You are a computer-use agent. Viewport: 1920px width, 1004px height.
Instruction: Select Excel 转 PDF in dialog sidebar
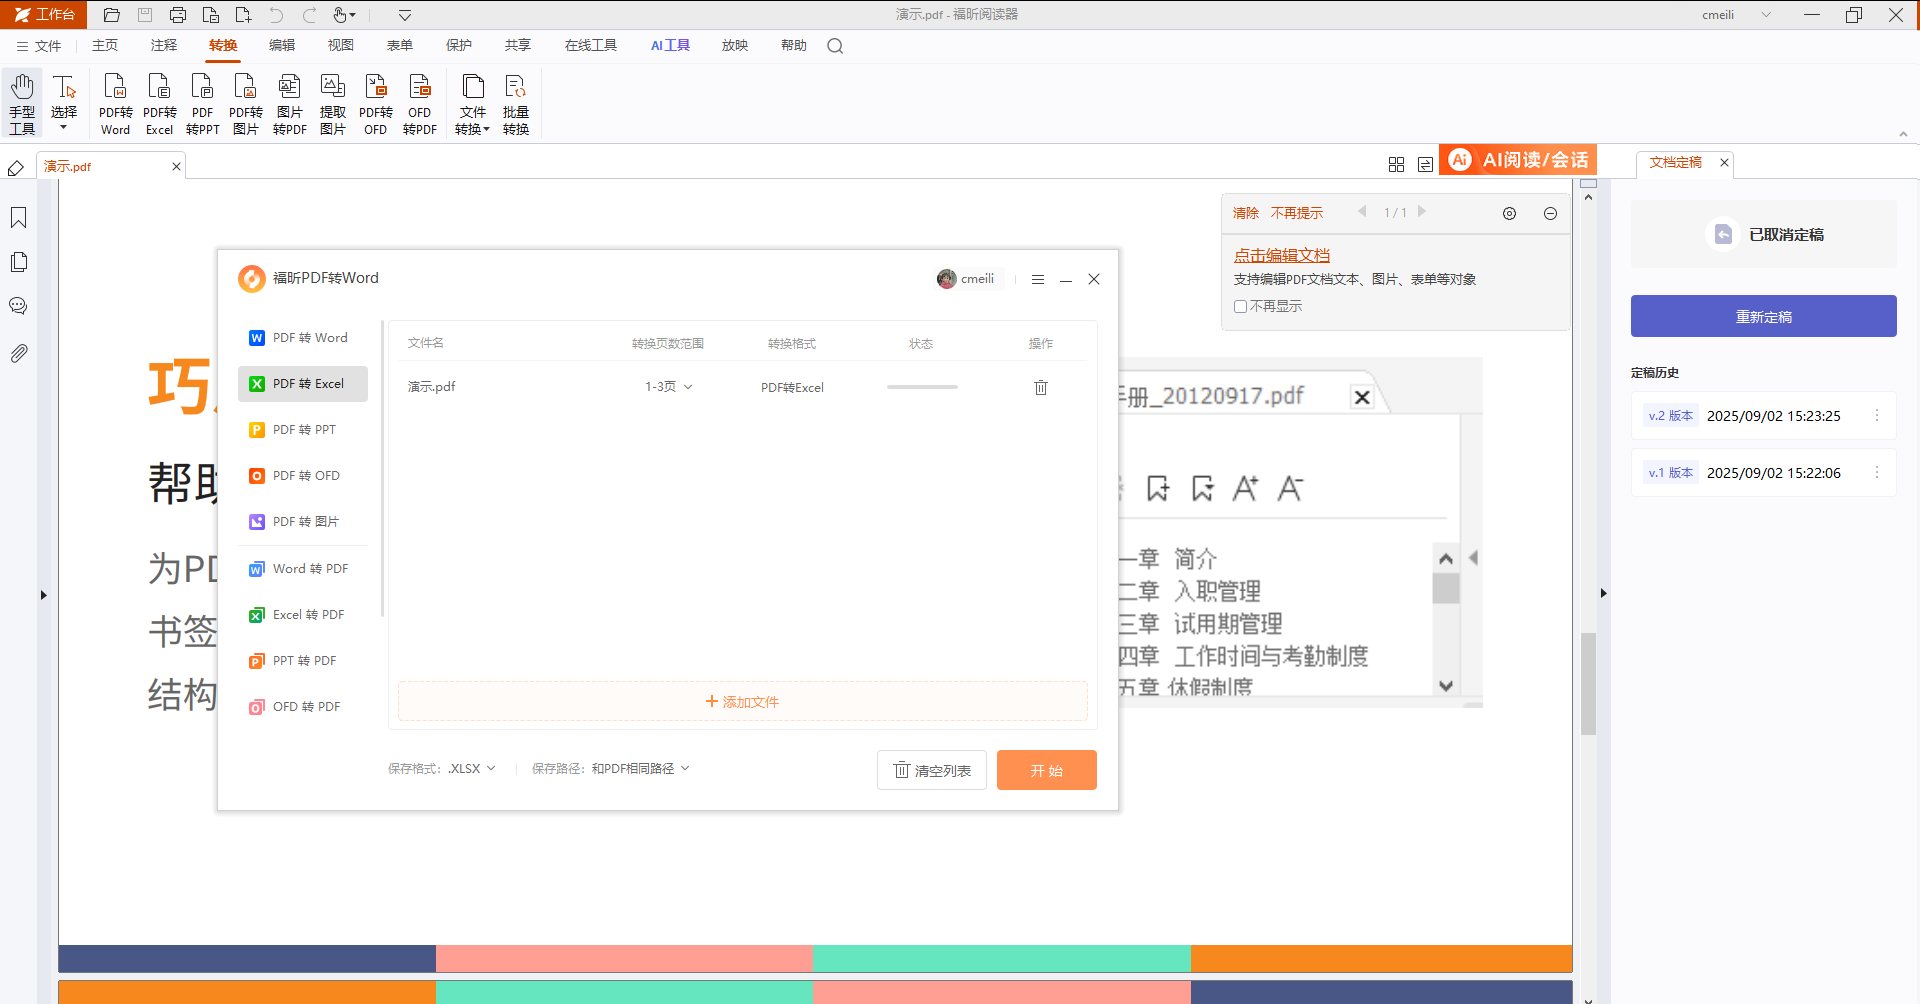coord(303,615)
